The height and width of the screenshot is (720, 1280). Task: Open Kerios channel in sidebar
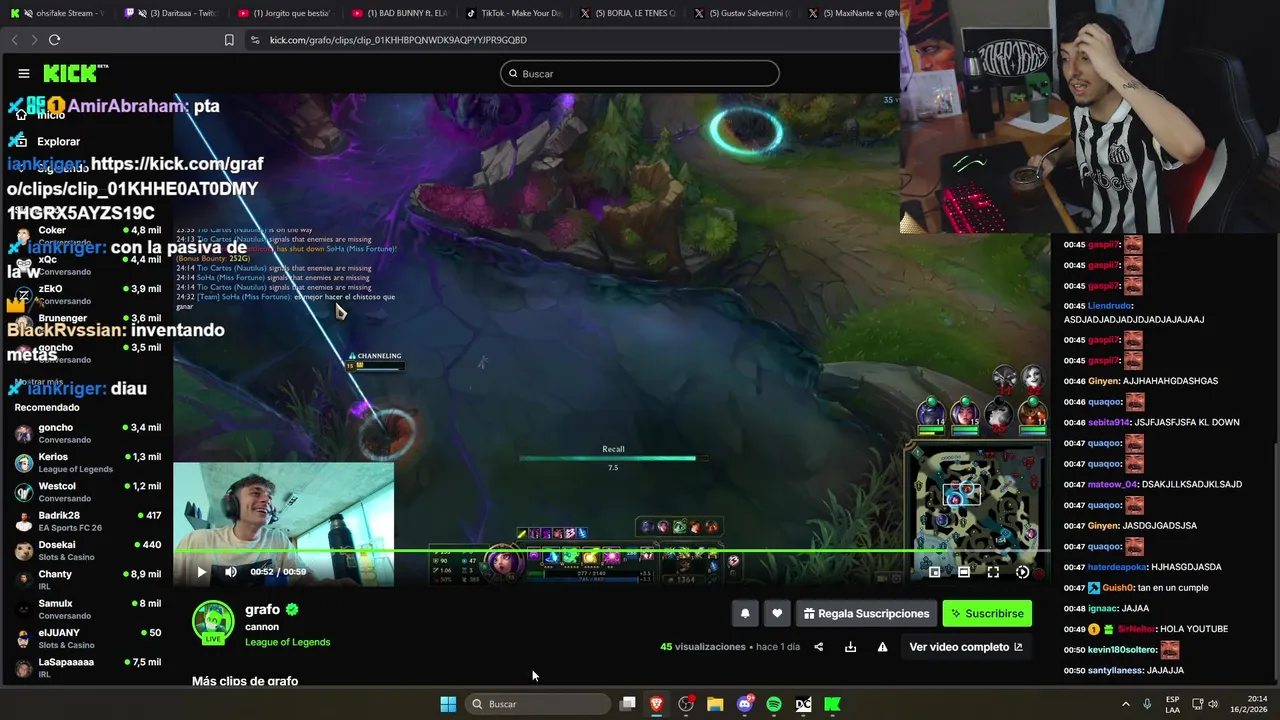[88, 463]
